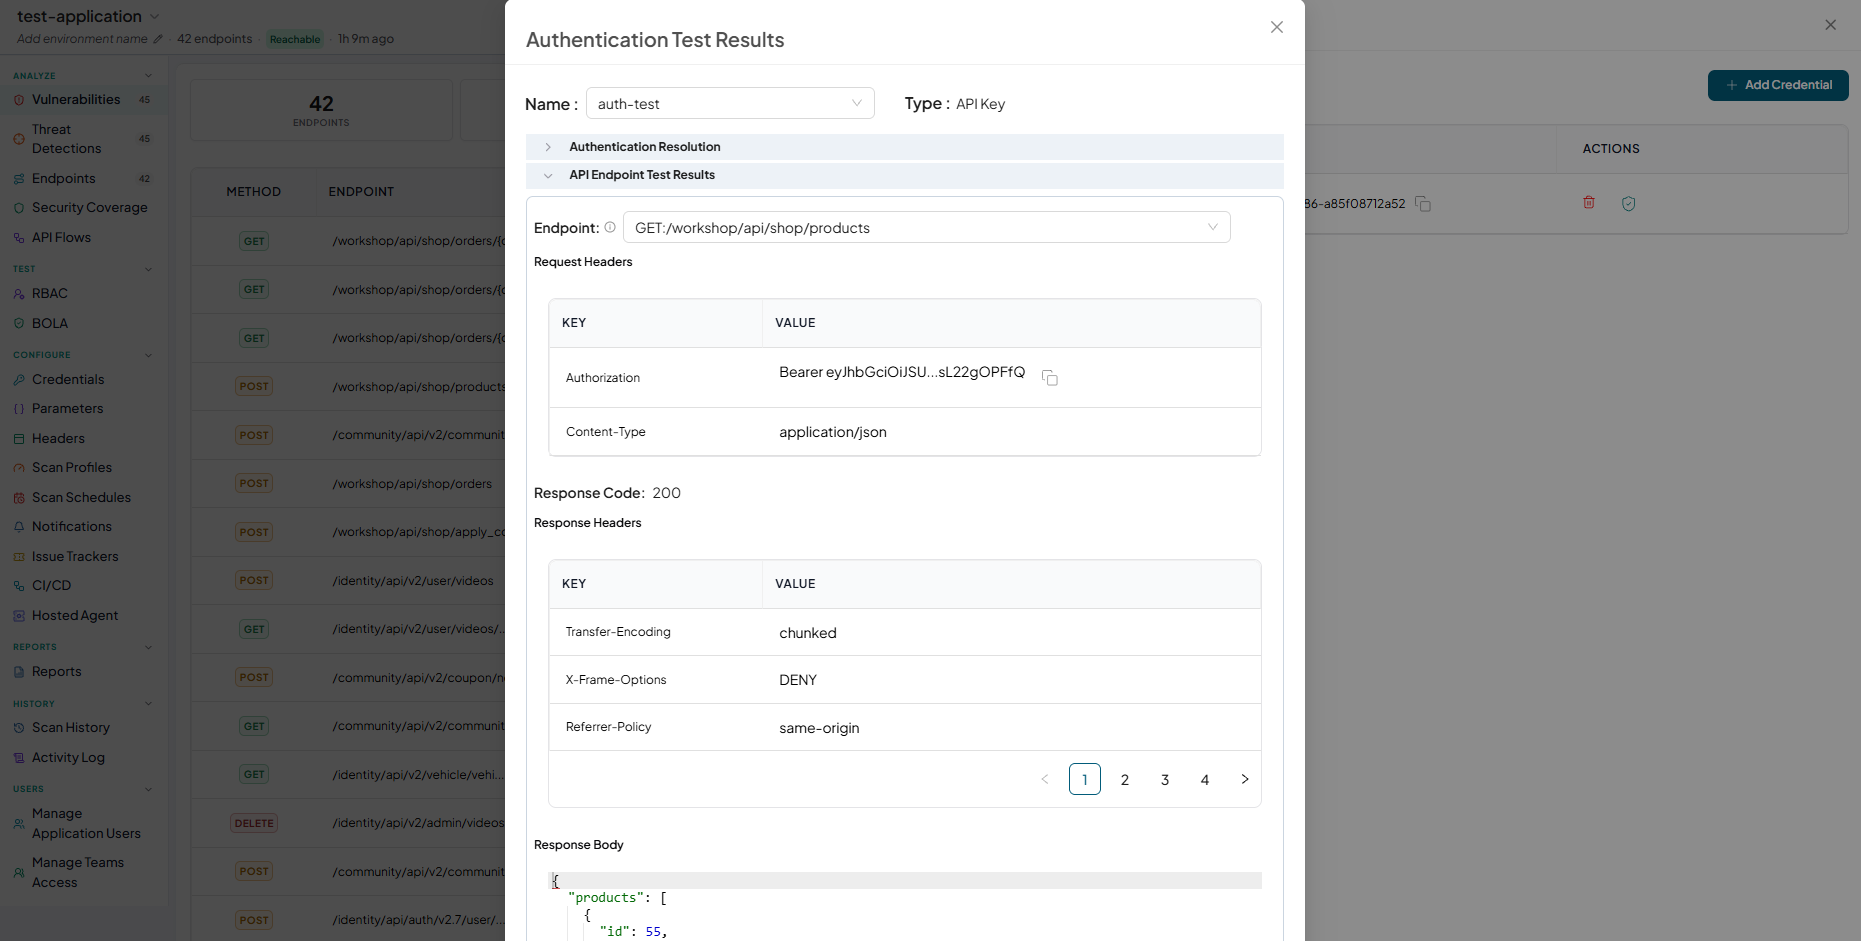Collapse the CONFIGURE sidebar section
Viewport: 1861px width, 941px height.
pyautogui.click(x=148, y=354)
